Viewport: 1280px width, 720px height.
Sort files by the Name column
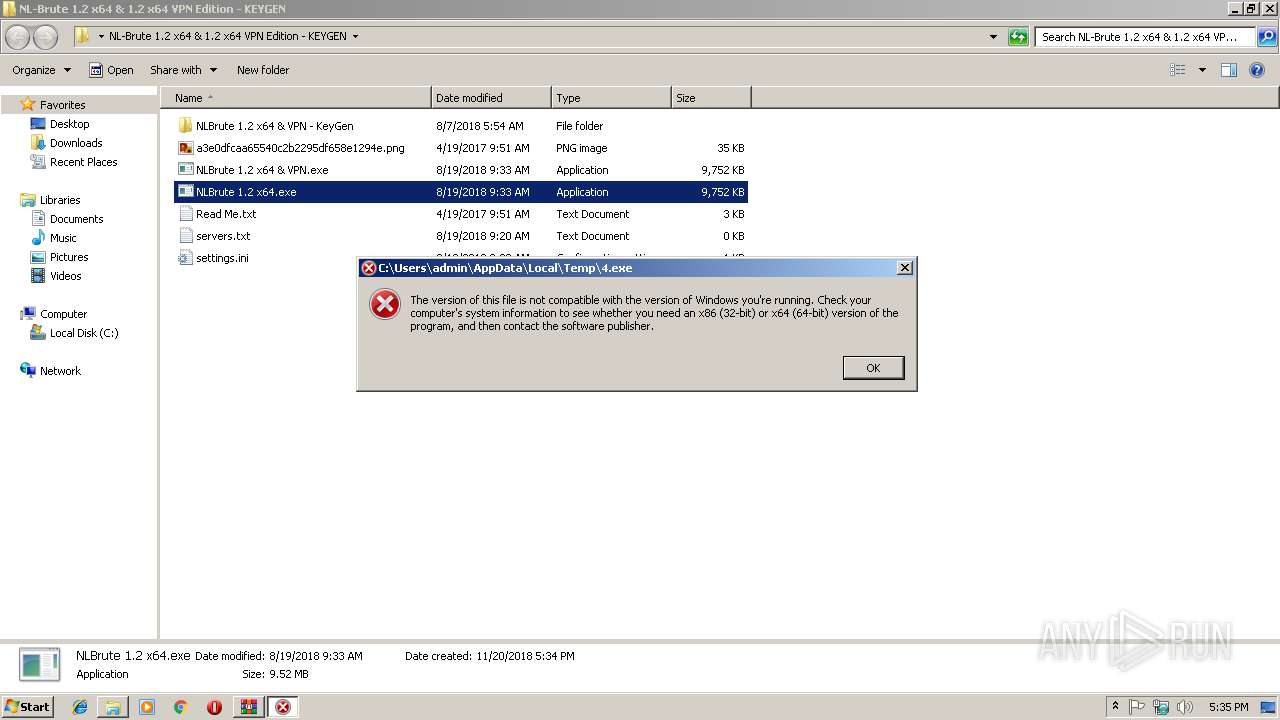click(x=296, y=98)
